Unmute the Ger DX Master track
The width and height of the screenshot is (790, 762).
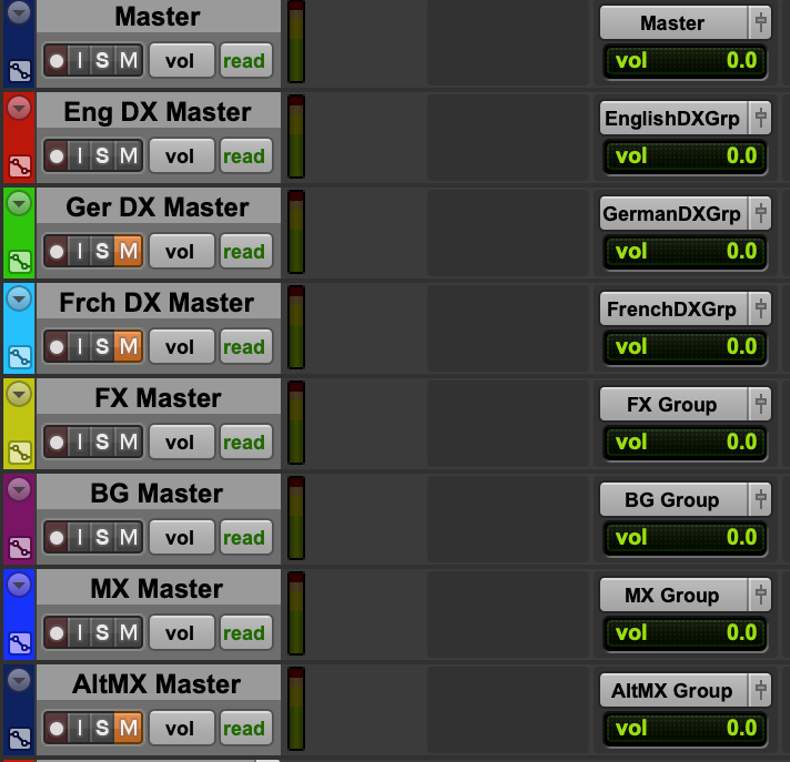[x=128, y=251]
